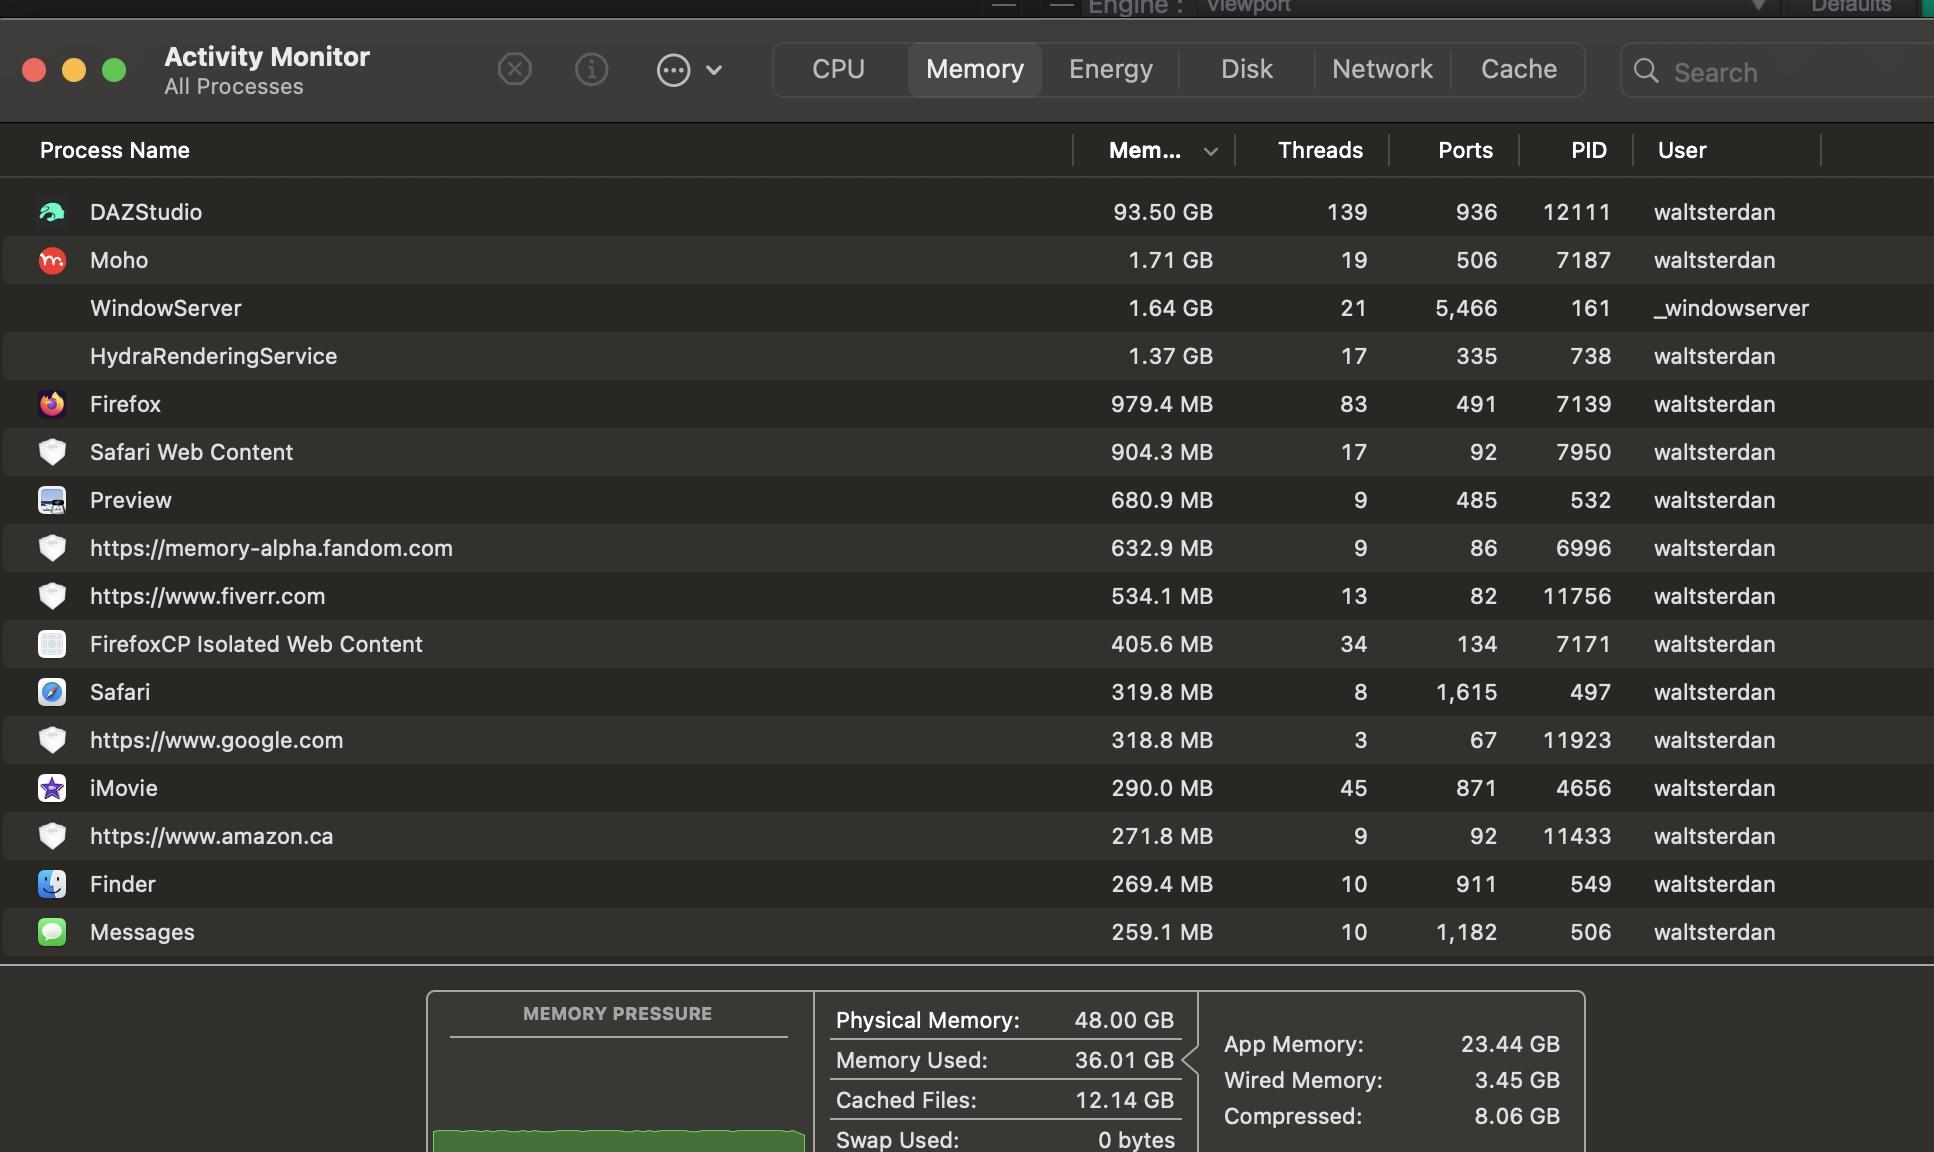Click the Messages green bubble icon
Viewport: 1934px width, 1152px height.
[x=52, y=932]
